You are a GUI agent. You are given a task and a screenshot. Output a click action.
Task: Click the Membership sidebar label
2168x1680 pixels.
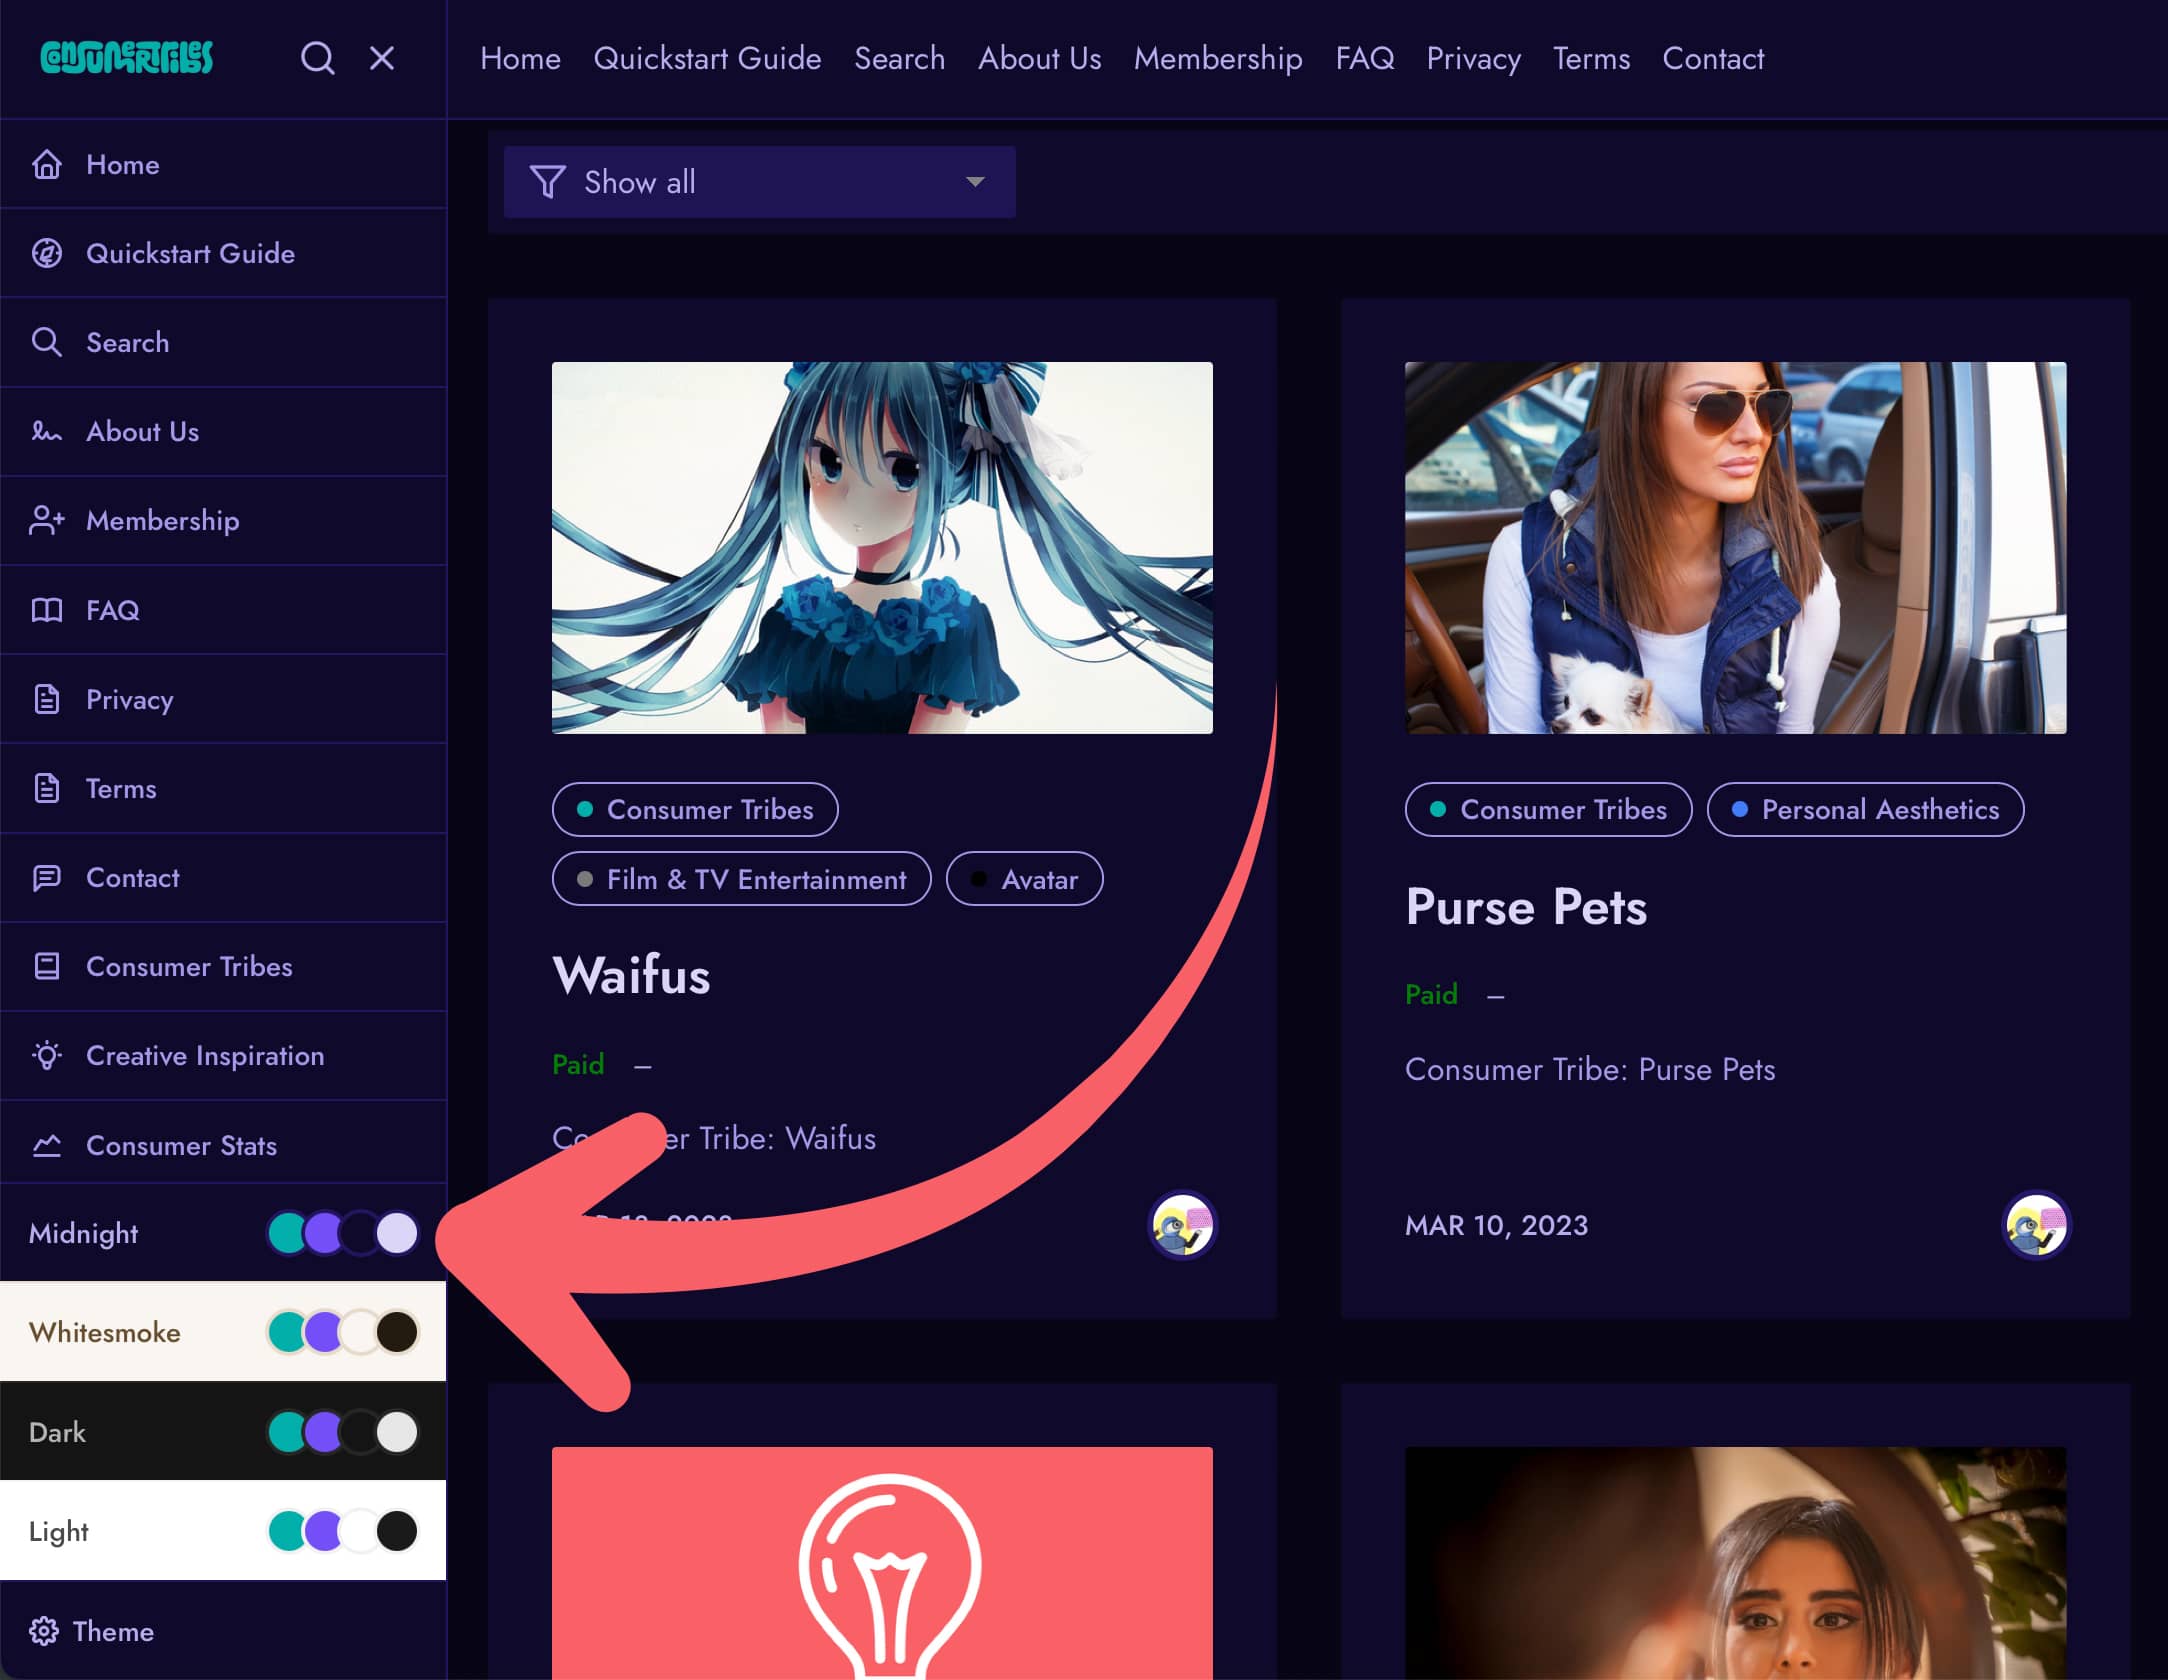162,520
